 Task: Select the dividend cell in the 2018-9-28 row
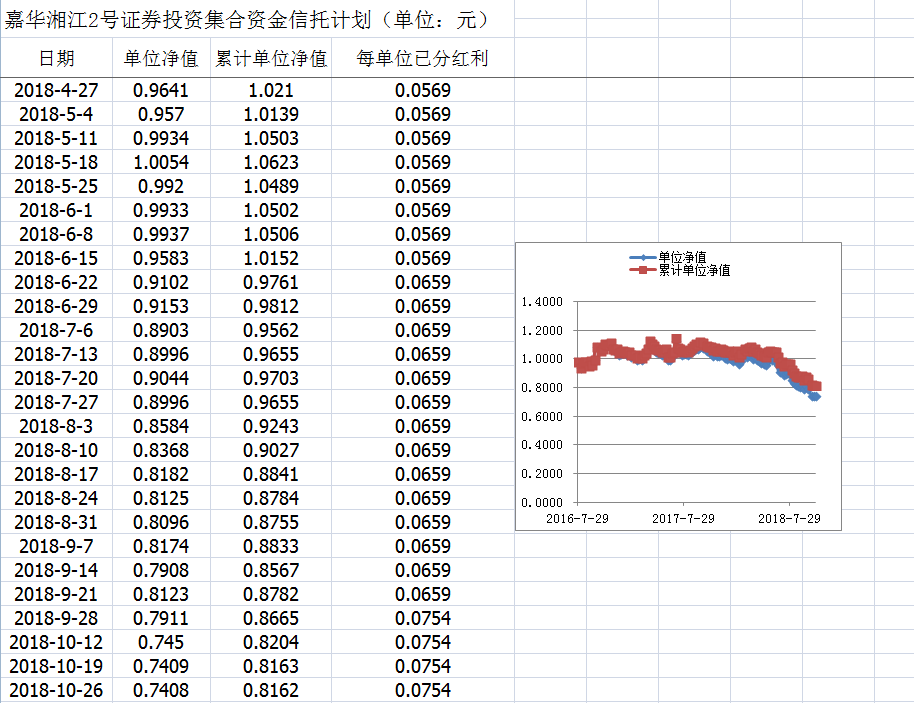click(423, 617)
